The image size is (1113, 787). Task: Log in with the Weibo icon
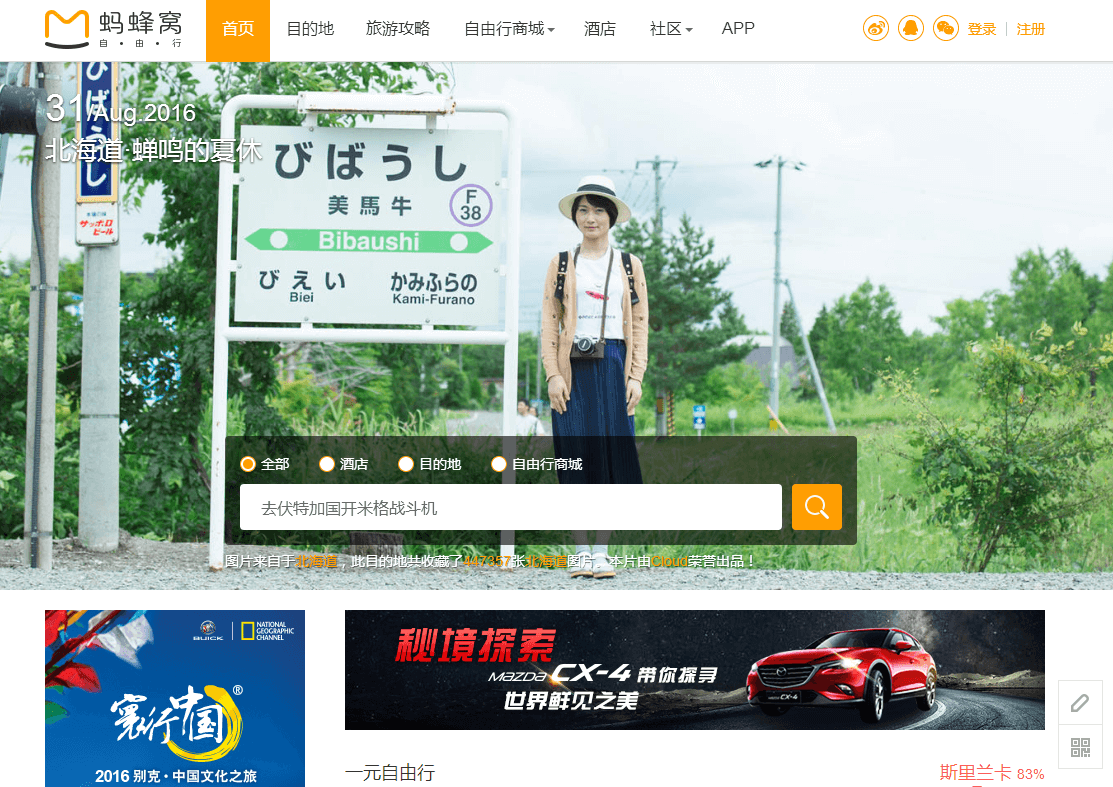coord(876,29)
